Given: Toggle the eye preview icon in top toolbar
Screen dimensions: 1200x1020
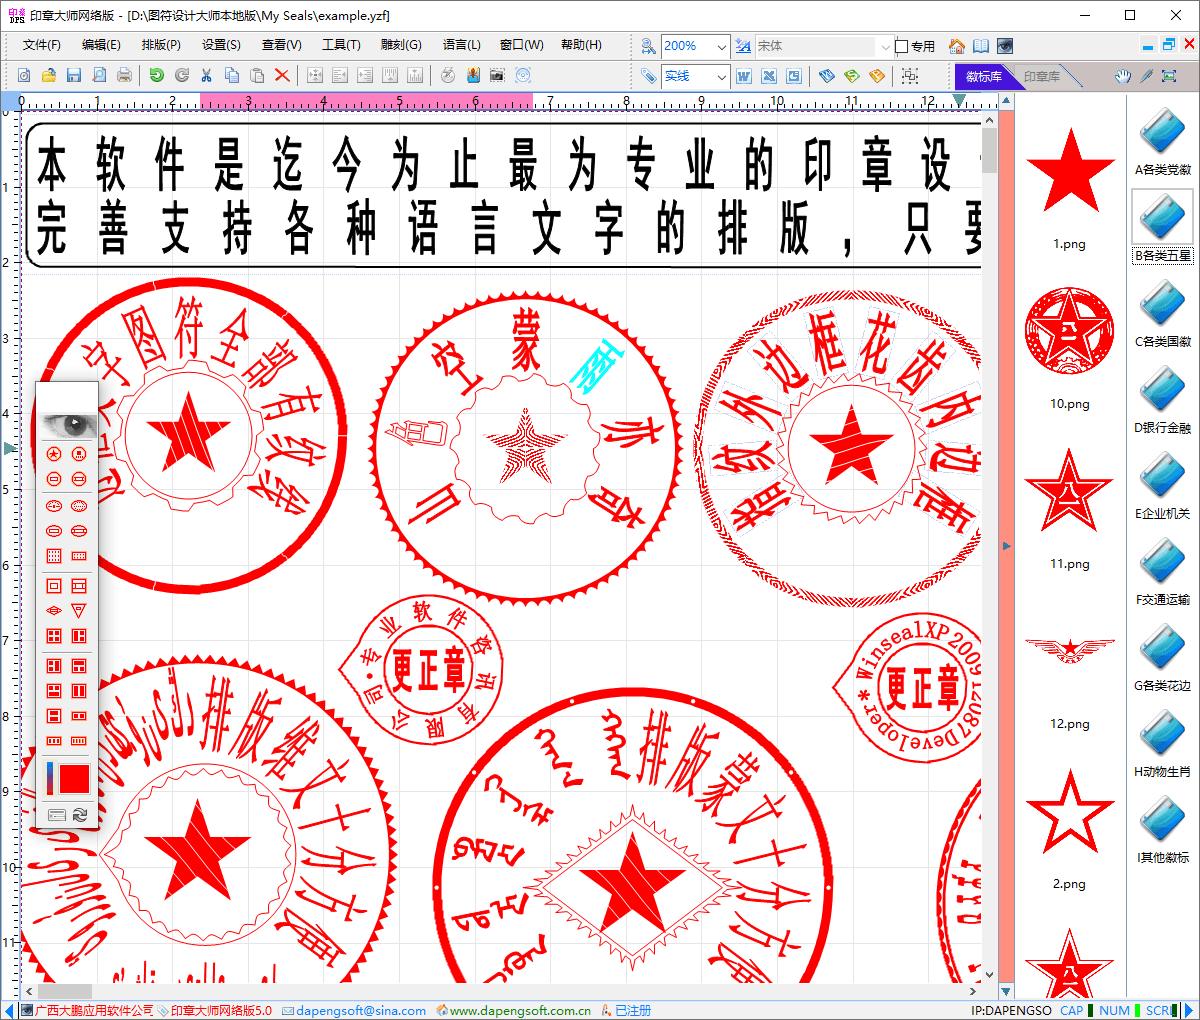Looking at the screenshot, I should pos(1005,46).
